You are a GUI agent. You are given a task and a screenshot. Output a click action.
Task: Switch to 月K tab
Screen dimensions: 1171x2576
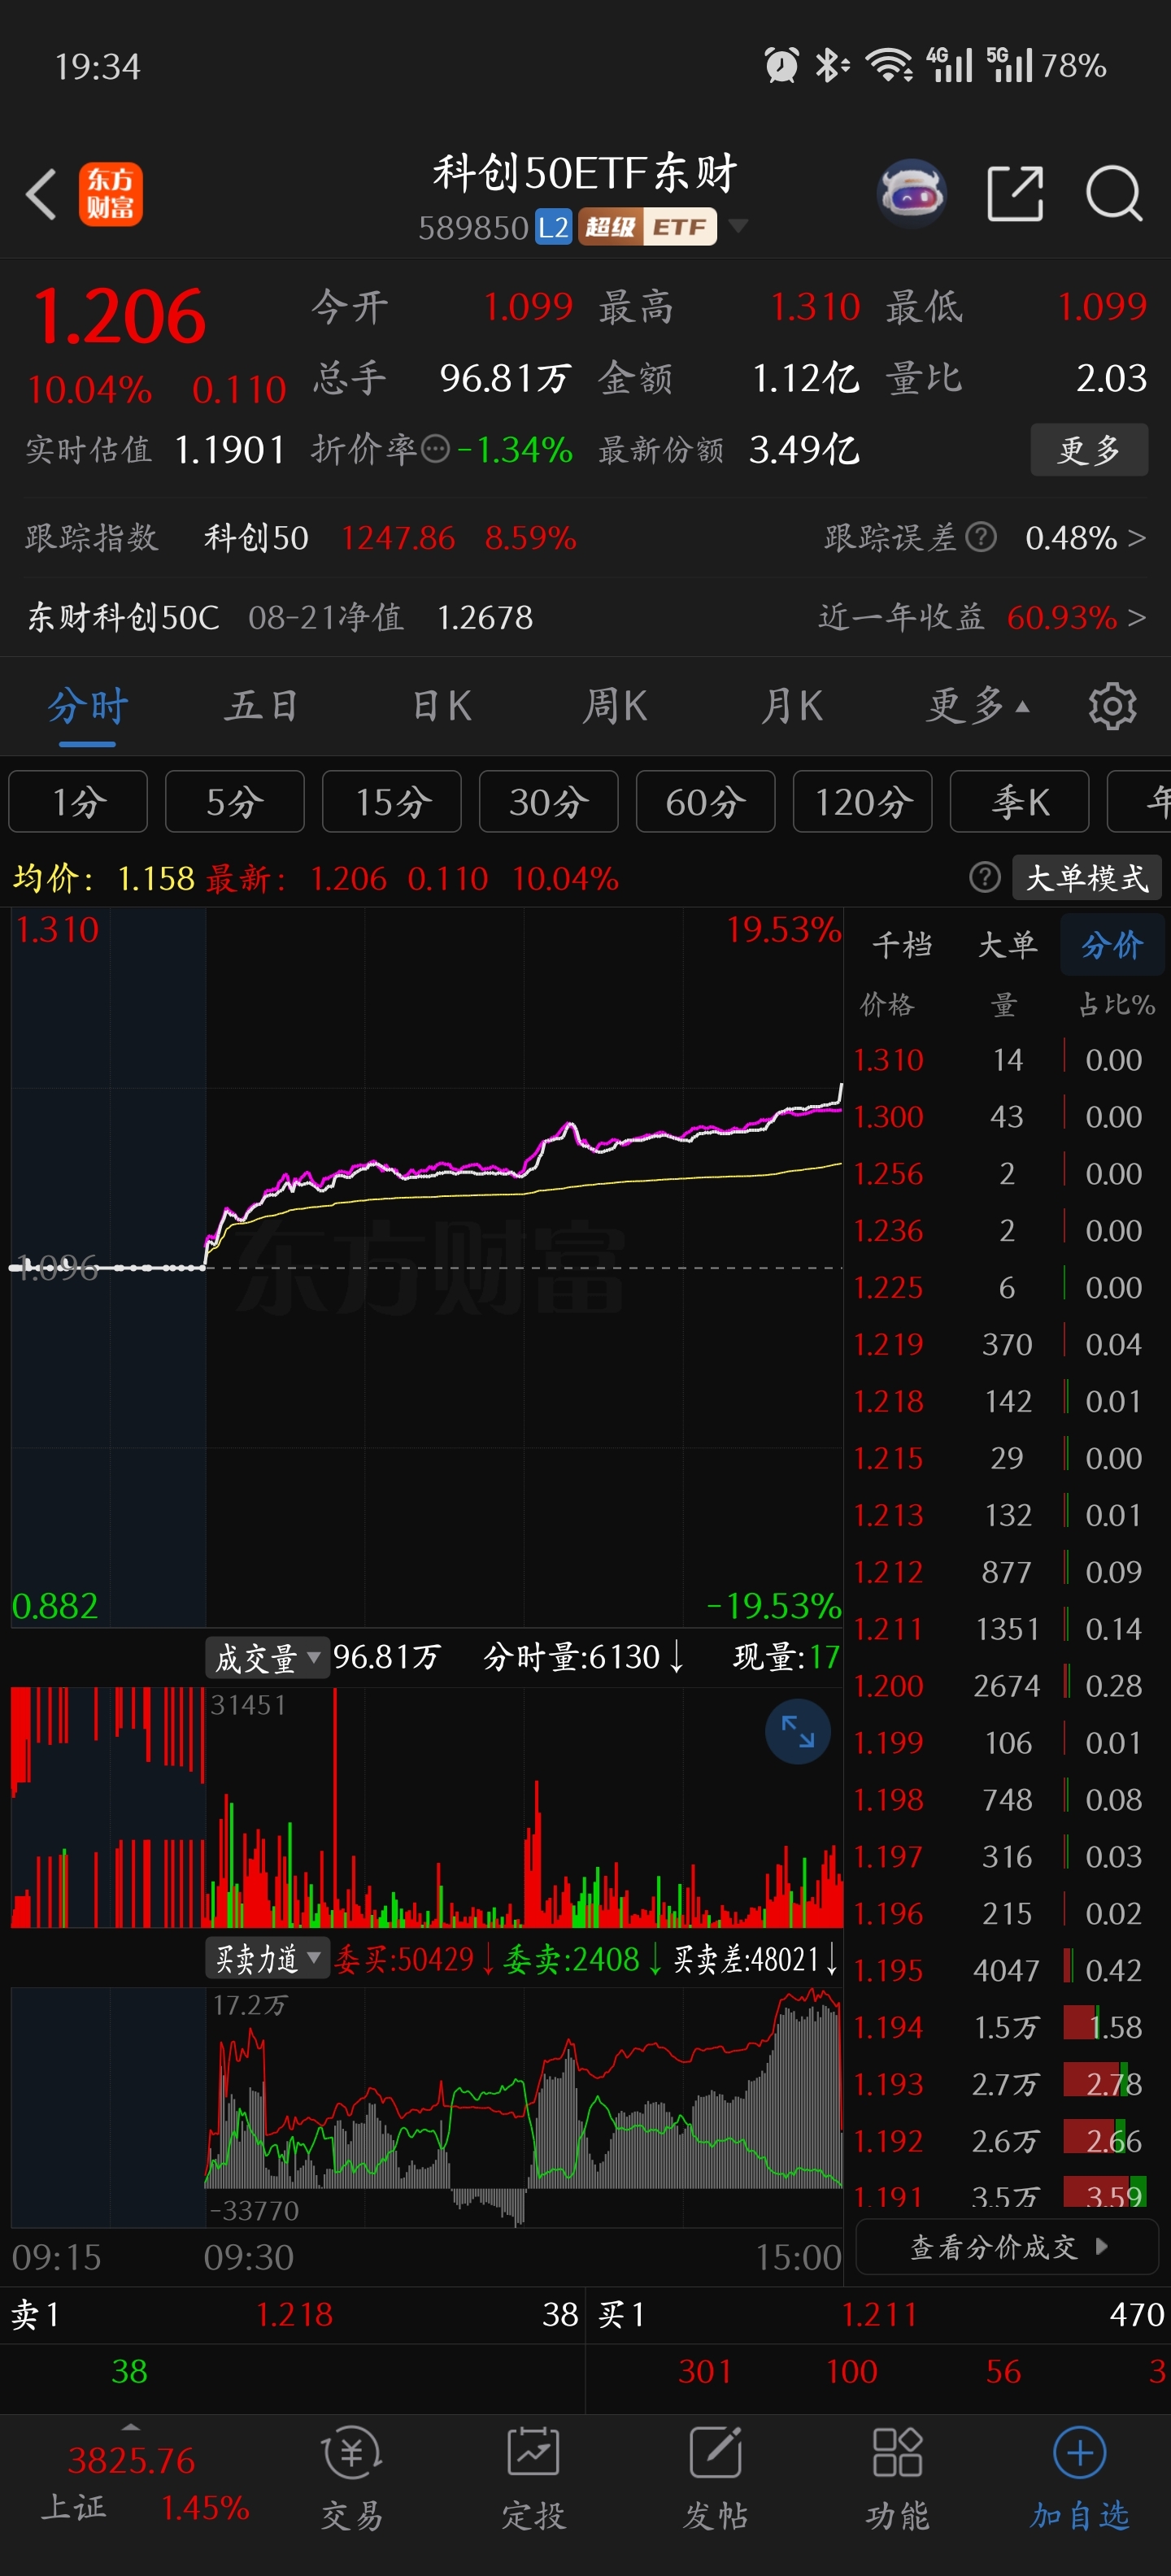pos(791,706)
